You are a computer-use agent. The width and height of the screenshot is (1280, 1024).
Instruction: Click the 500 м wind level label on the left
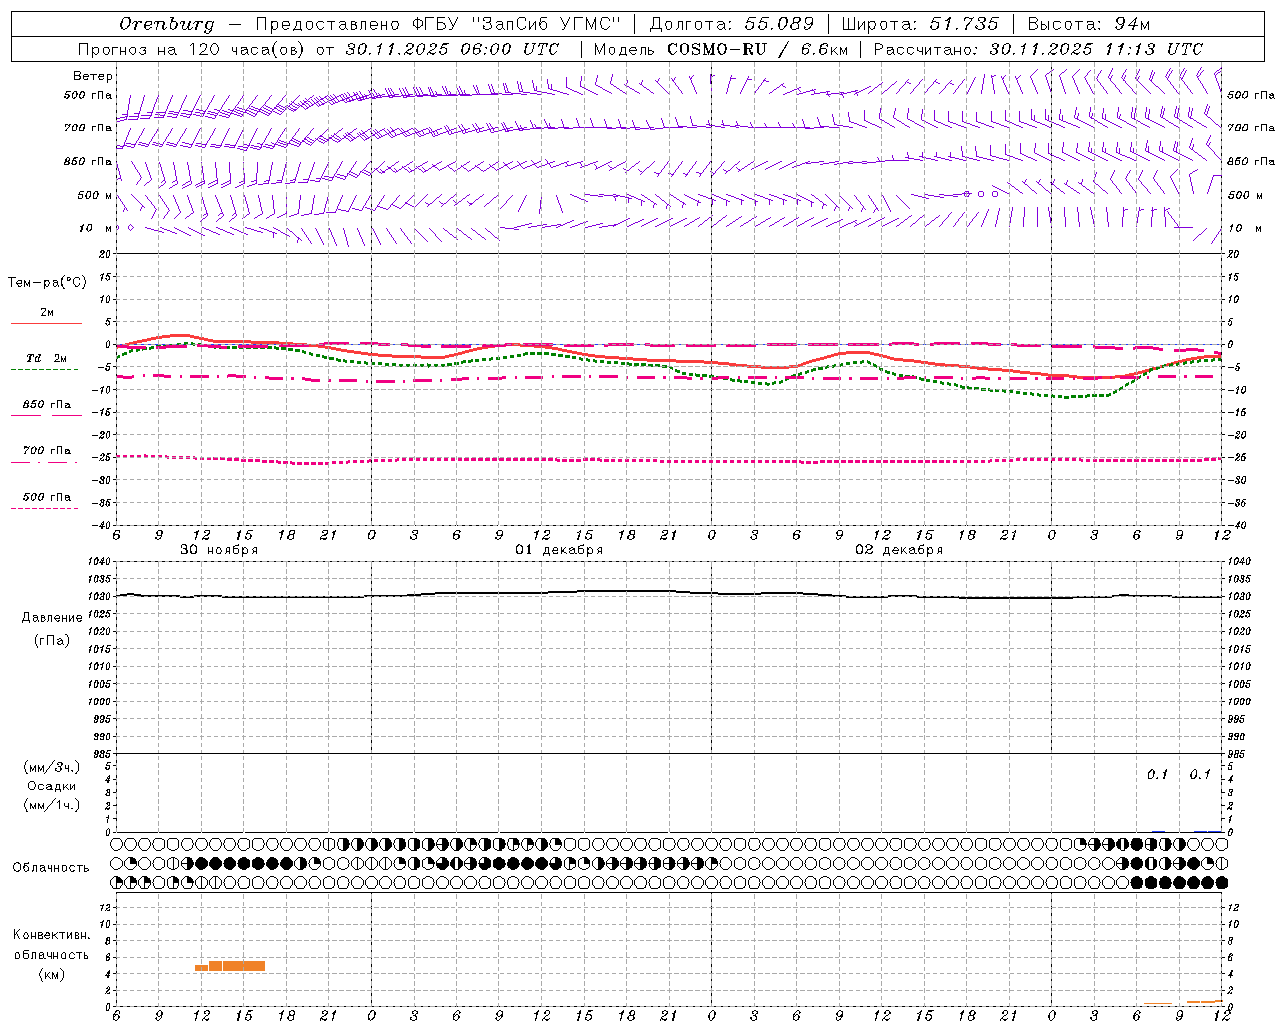(x=95, y=195)
